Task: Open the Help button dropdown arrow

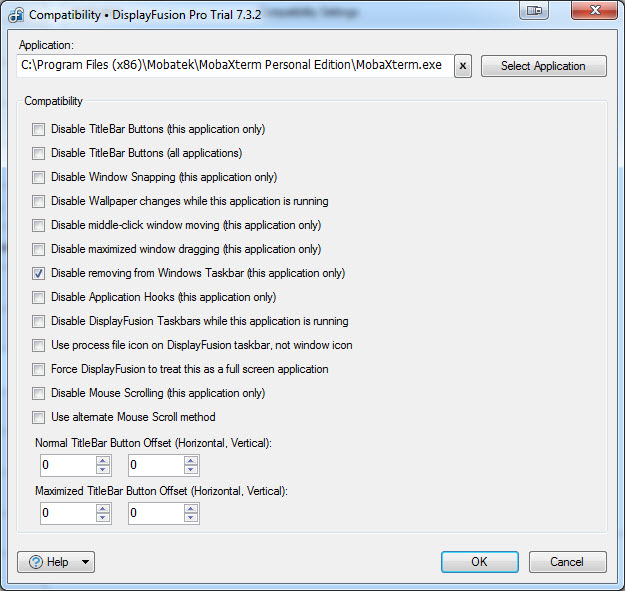Action: (x=84, y=562)
